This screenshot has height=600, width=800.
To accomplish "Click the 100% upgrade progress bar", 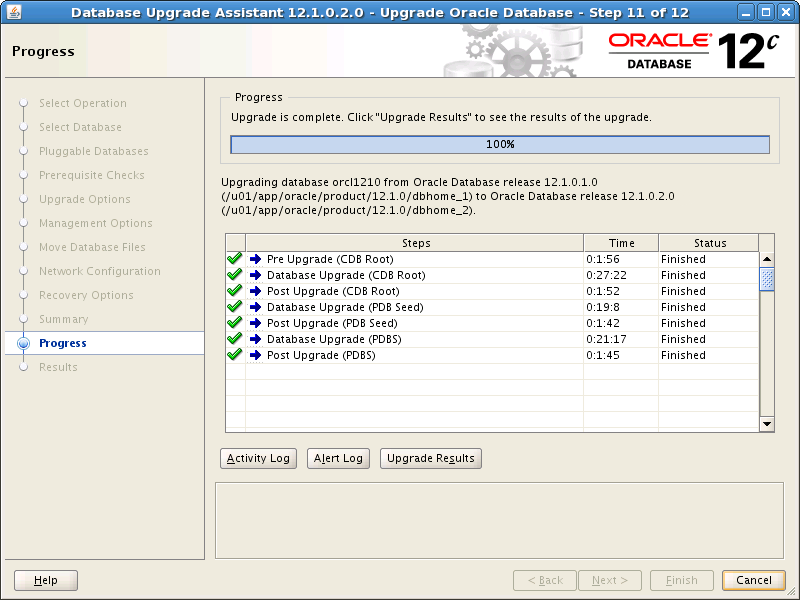I will click(500, 144).
